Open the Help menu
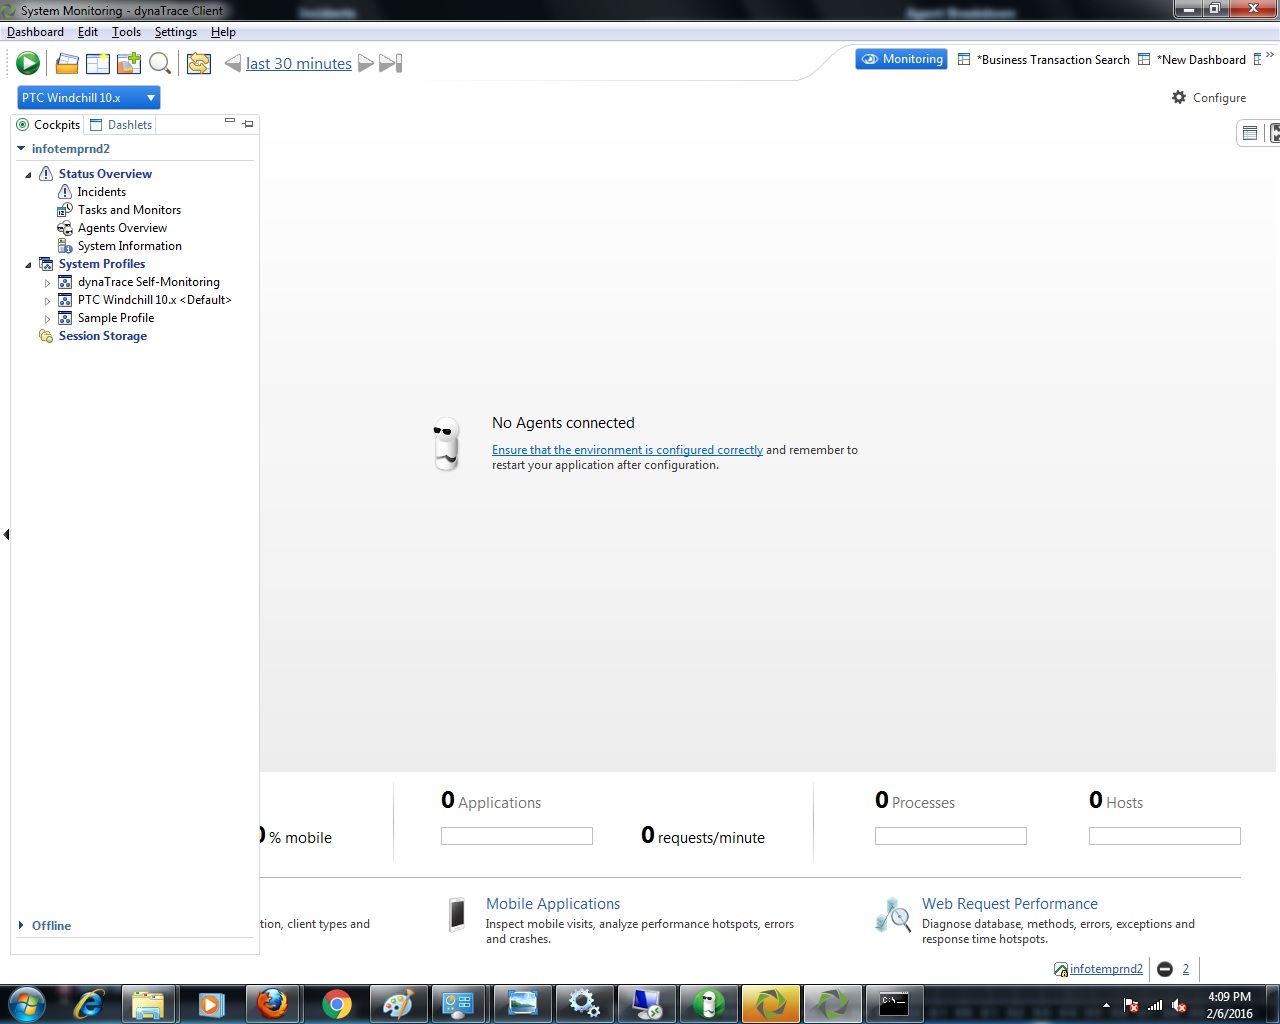Image resolution: width=1280 pixels, height=1024 pixels. [223, 32]
